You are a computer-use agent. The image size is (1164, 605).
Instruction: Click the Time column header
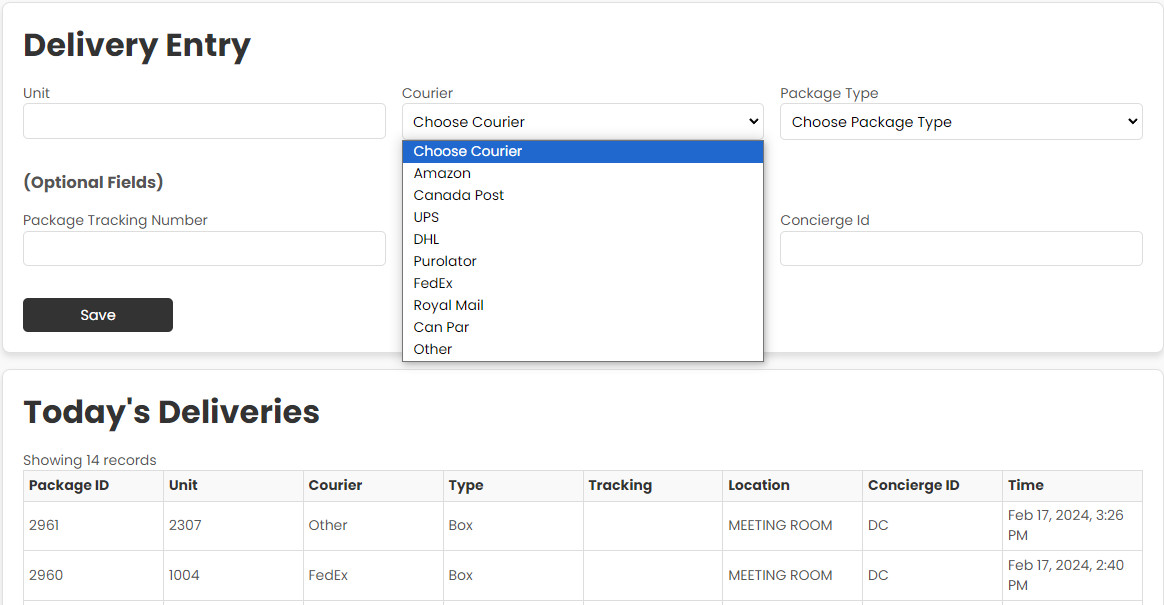[x=1026, y=485]
